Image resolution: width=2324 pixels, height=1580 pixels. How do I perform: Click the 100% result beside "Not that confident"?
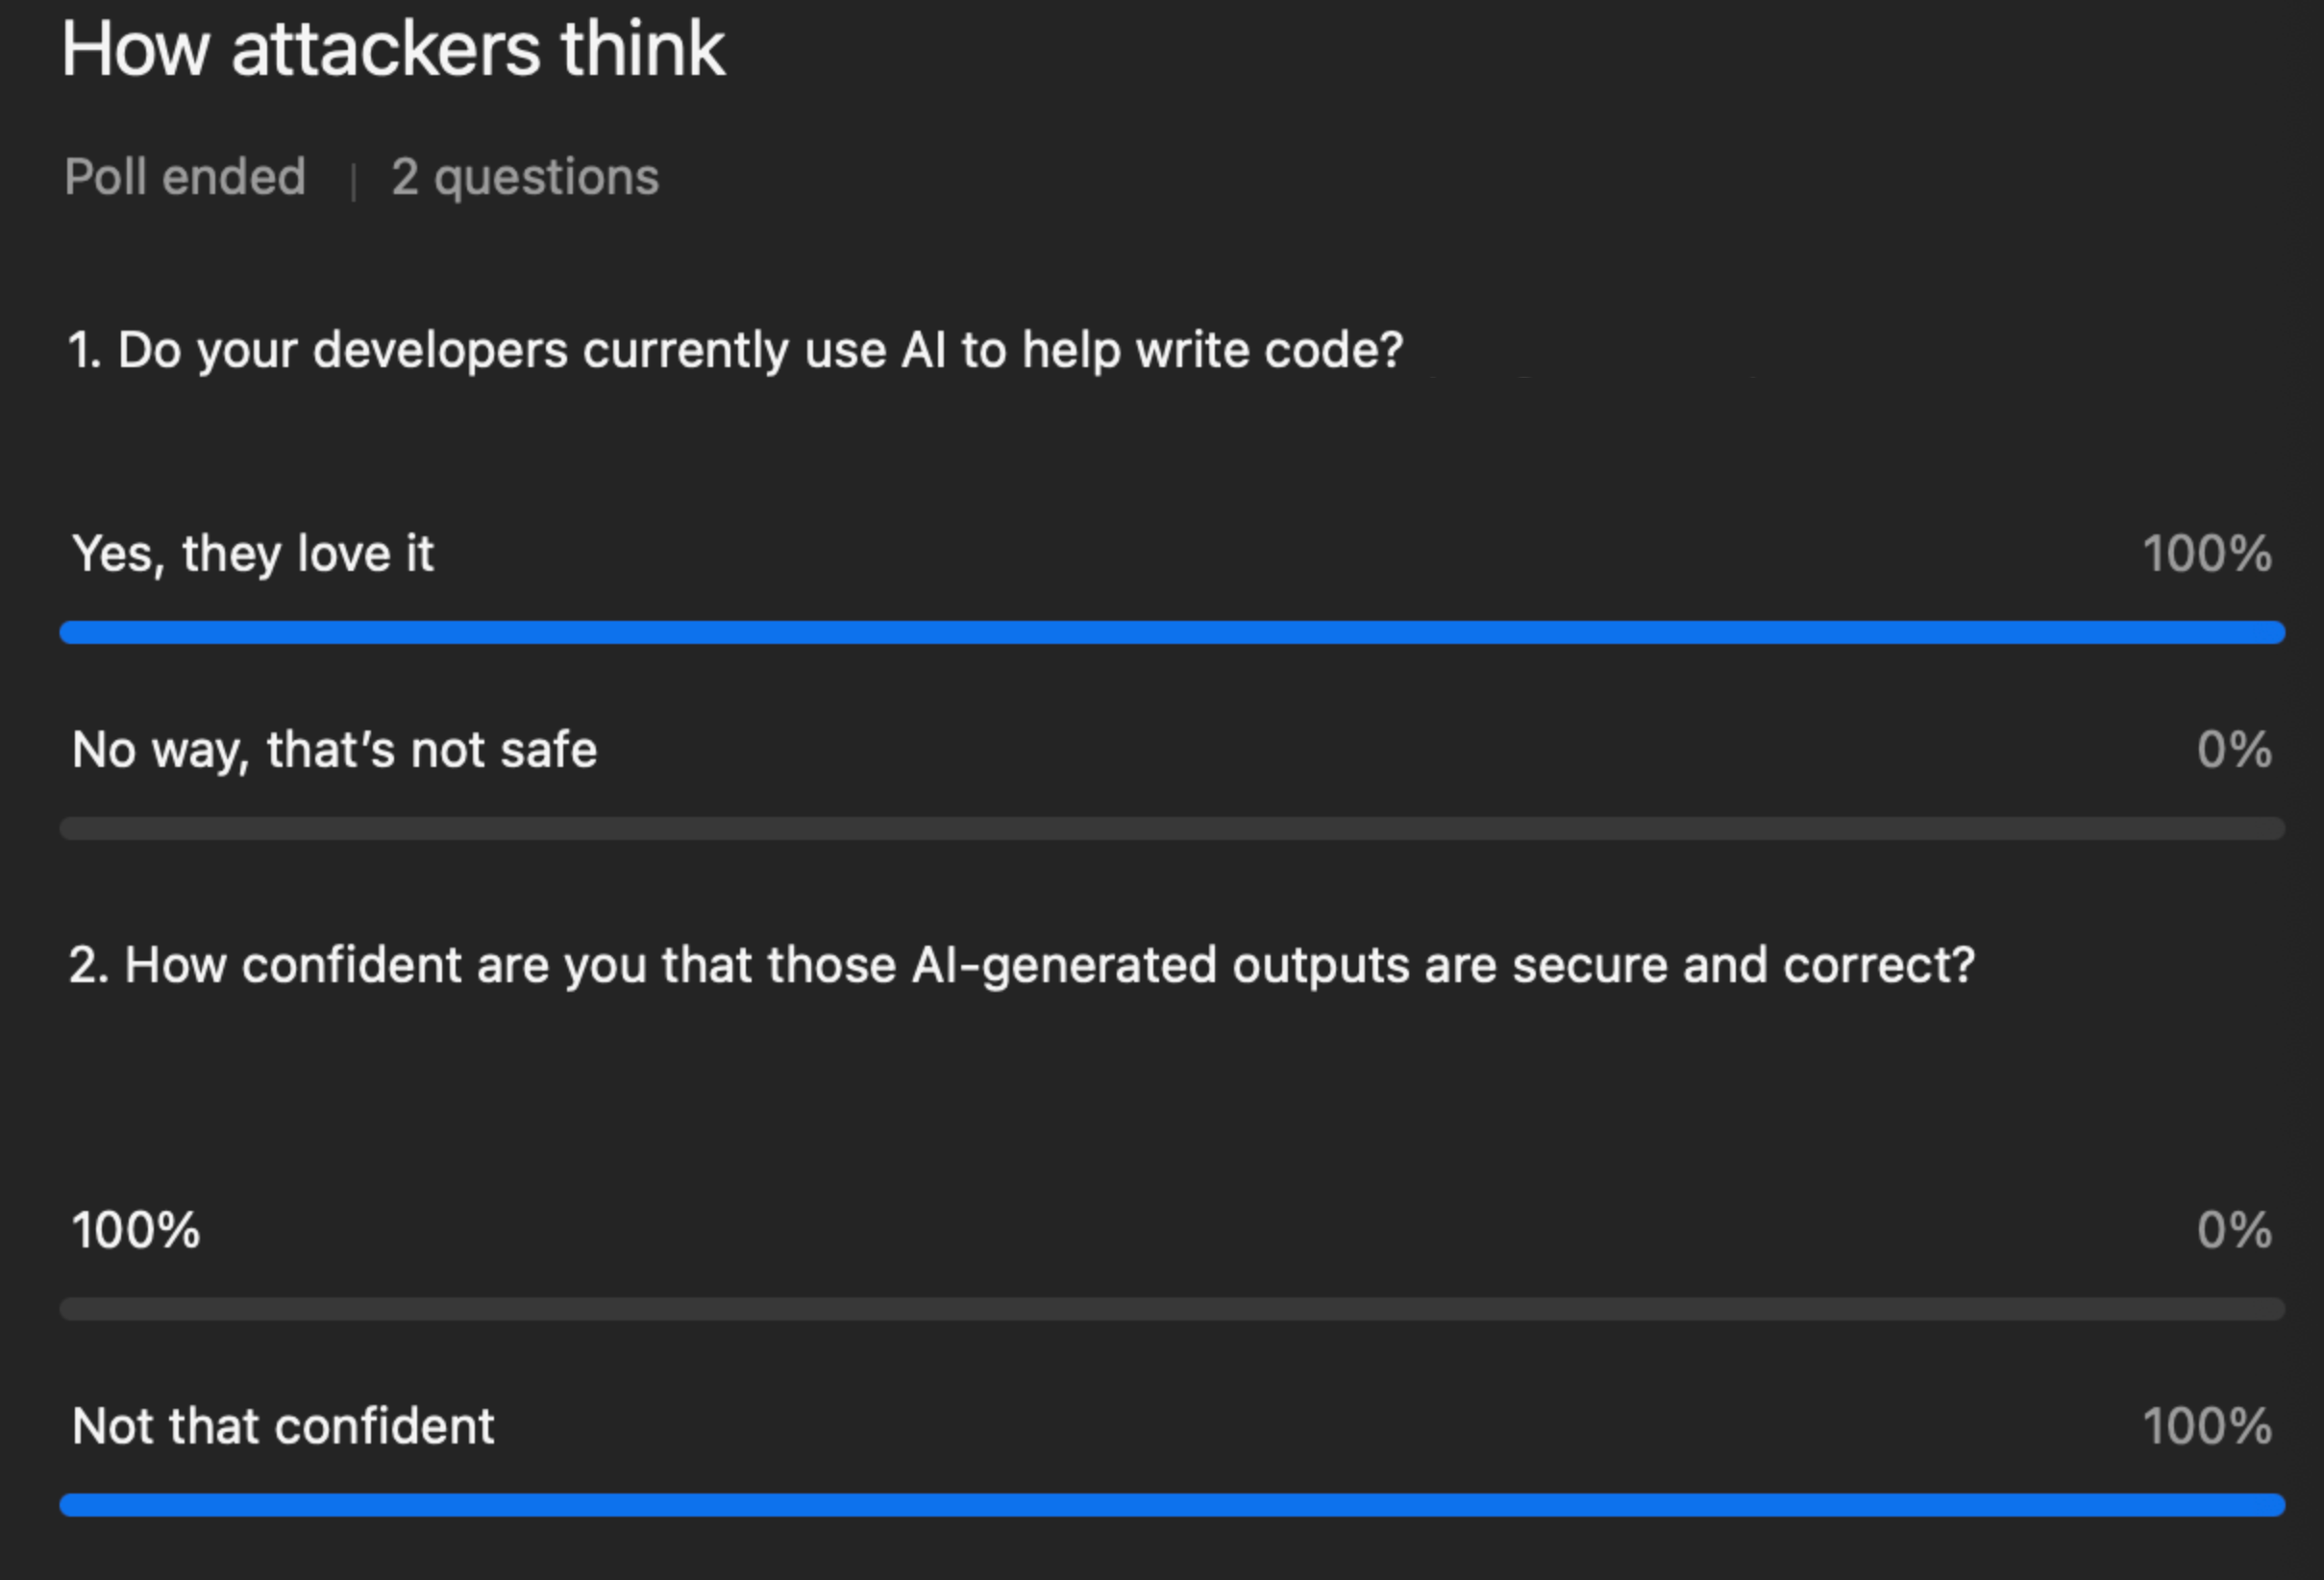tap(2206, 1425)
